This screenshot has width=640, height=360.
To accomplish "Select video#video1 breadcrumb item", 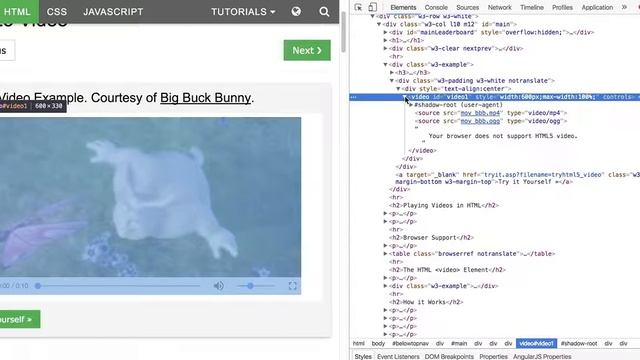I will (536, 344).
